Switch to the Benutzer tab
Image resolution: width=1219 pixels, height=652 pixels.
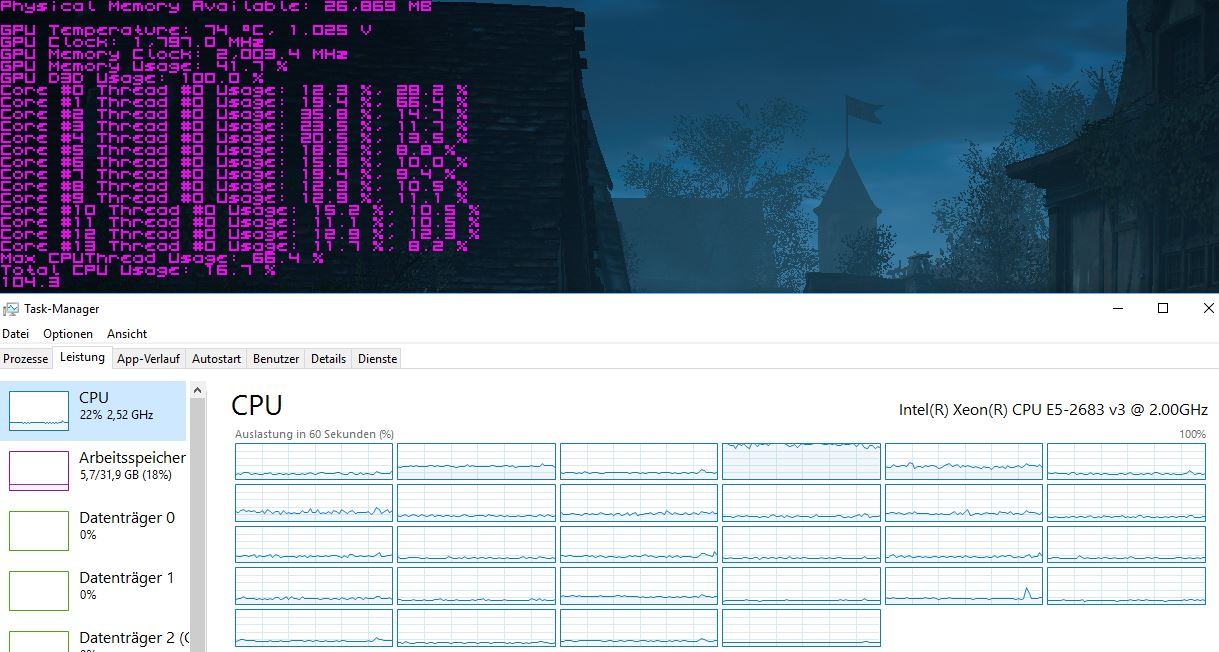click(x=276, y=359)
